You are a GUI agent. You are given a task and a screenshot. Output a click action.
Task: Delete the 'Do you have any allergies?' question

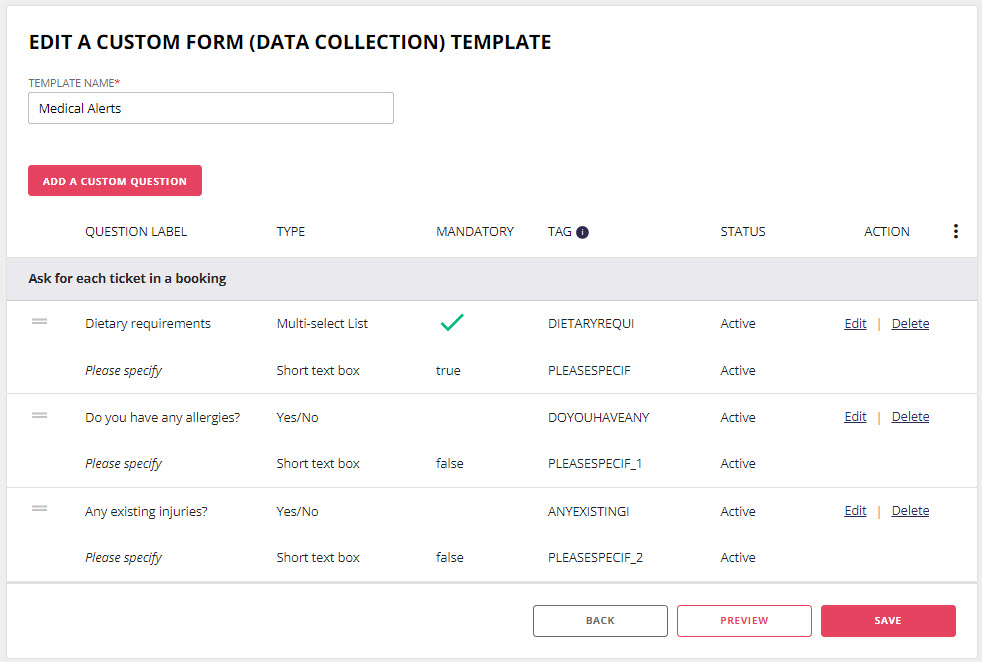click(910, 417)
